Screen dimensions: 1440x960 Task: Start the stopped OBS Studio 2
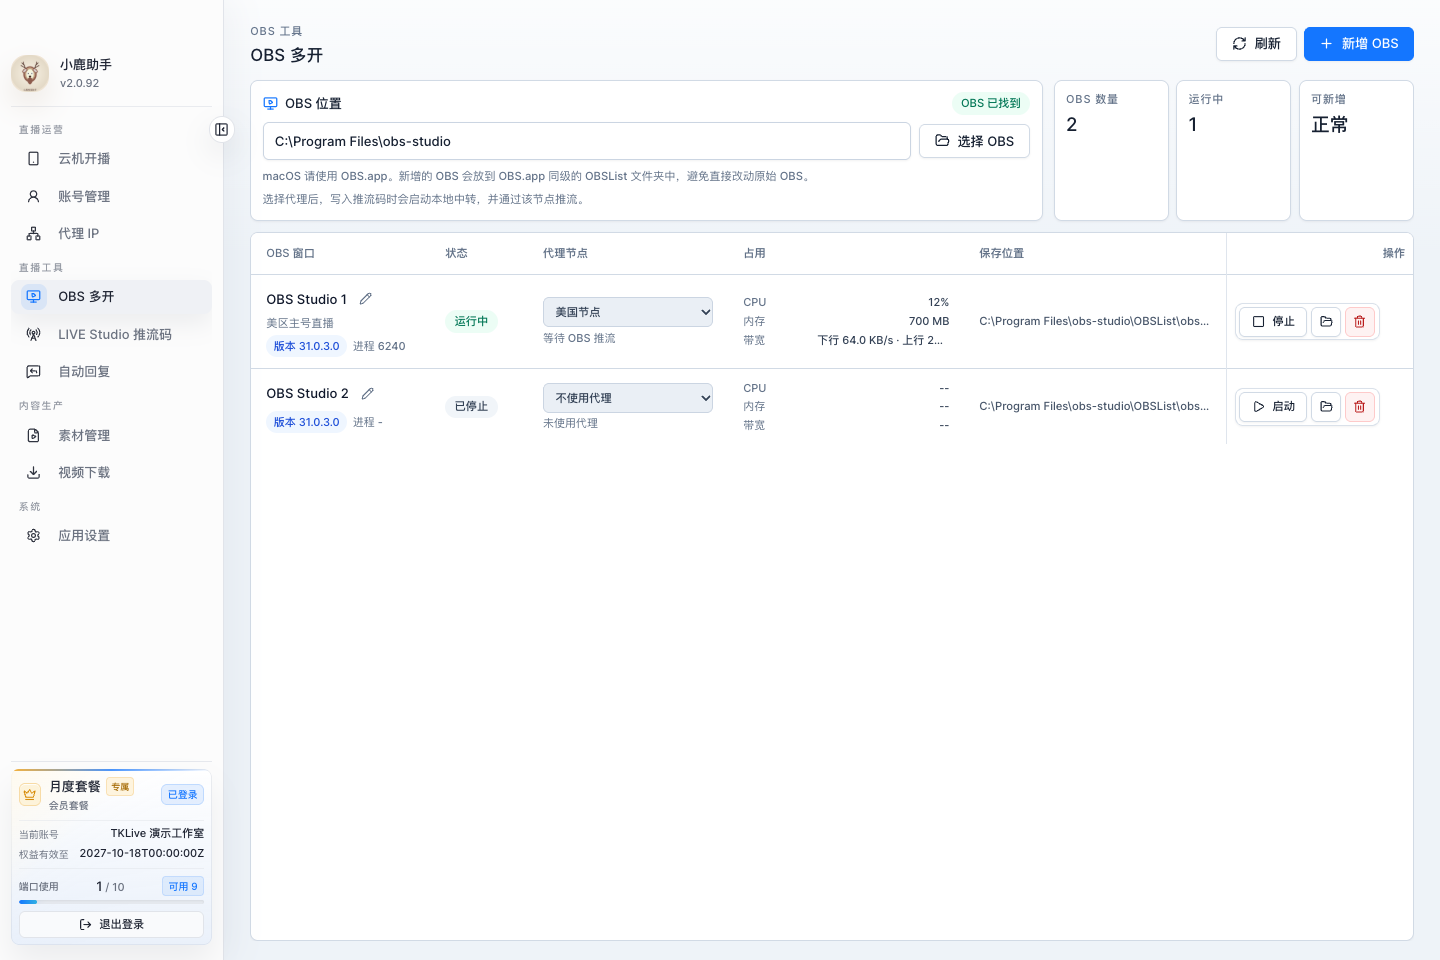(x=1273, y=407)
